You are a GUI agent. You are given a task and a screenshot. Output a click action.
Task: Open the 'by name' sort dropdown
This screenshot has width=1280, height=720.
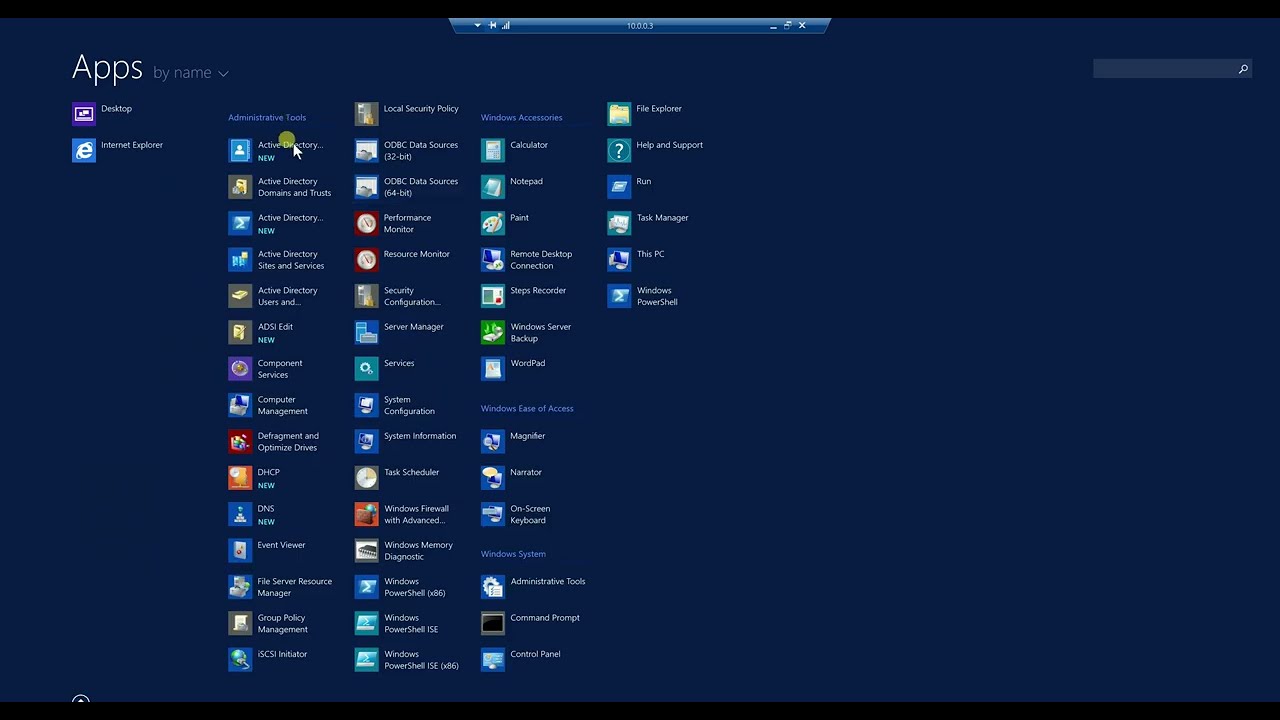coord(191,72)
